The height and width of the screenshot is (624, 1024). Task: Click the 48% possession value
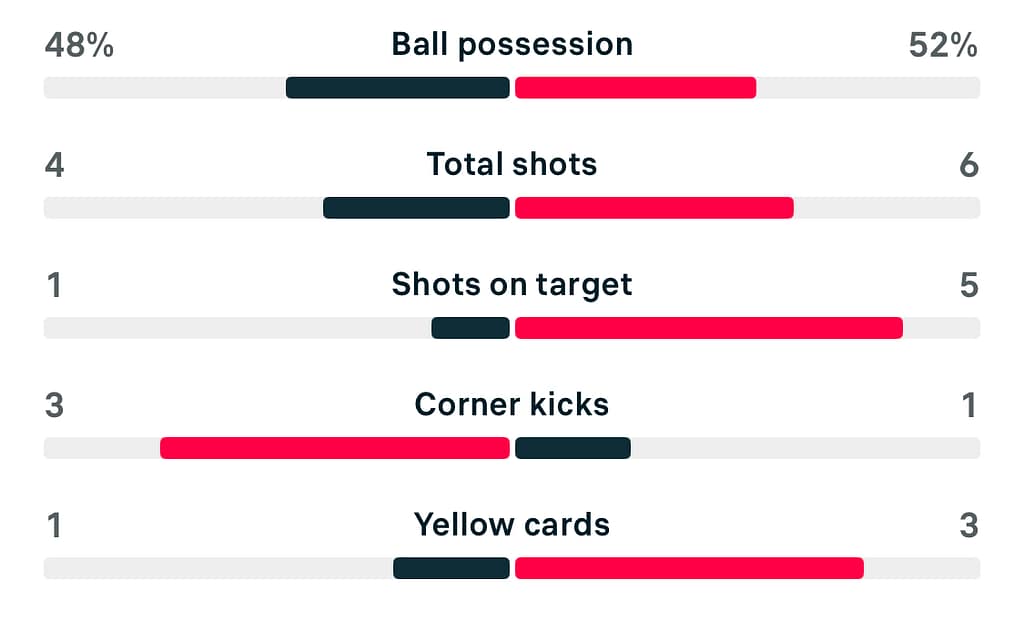(x=79, y=45)
